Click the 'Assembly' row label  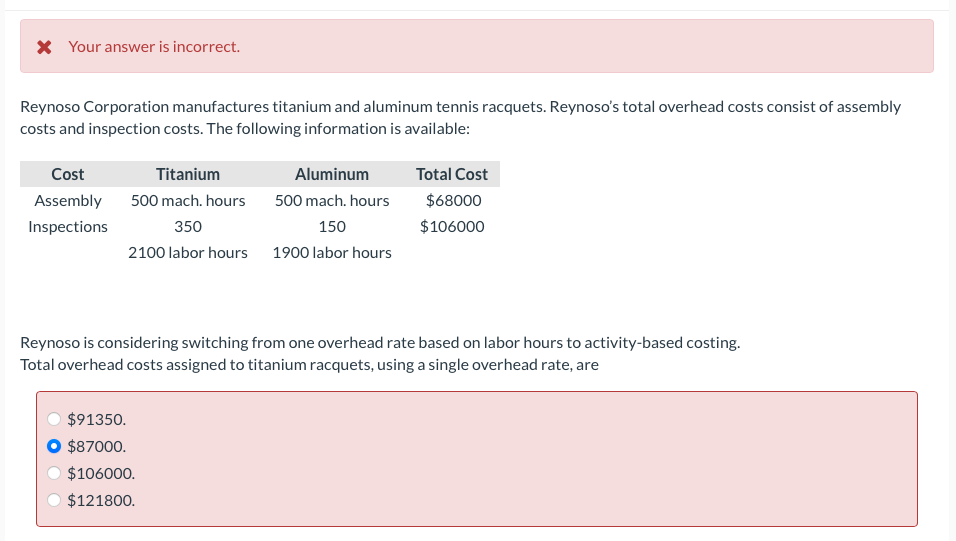click(x=68, y=201)
